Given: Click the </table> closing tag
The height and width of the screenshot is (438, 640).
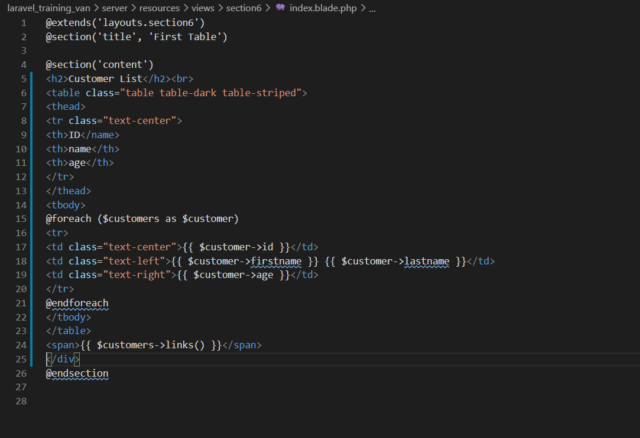Looking at the screenshot, I should tap(69, 331).
